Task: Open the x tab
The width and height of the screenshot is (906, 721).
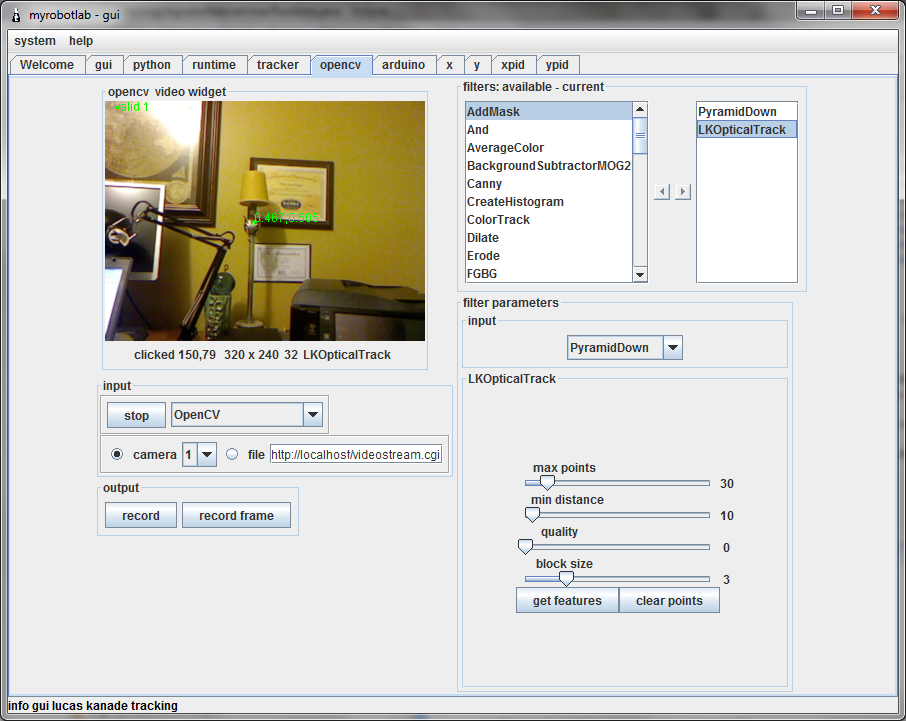Action: click(x=449, y=65)
